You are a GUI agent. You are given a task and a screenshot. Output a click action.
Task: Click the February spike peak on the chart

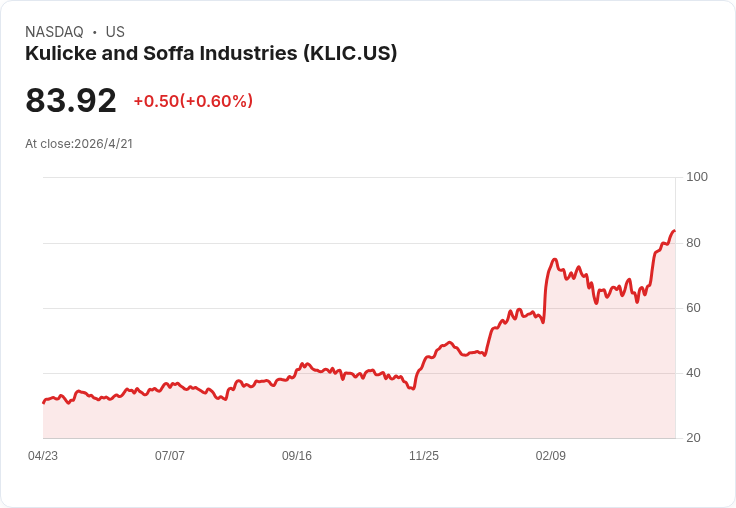tap(554, 260)
